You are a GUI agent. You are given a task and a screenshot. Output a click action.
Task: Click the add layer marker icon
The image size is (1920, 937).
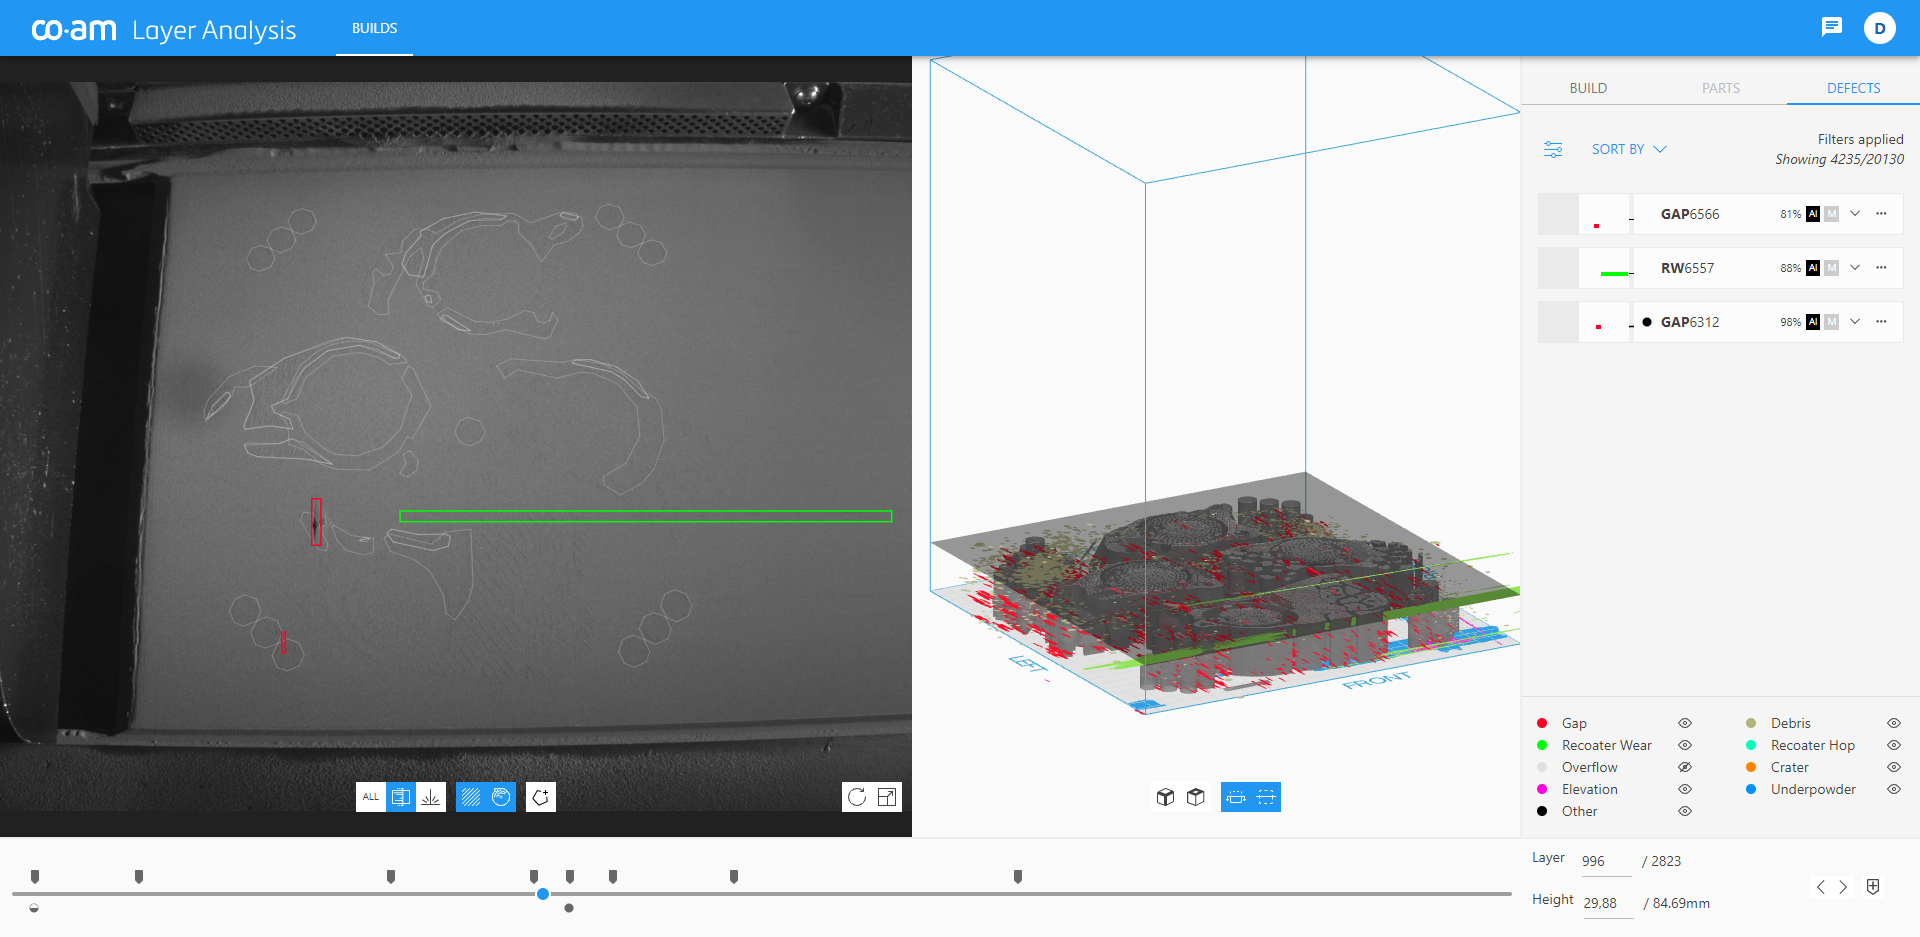point(1873,887)
